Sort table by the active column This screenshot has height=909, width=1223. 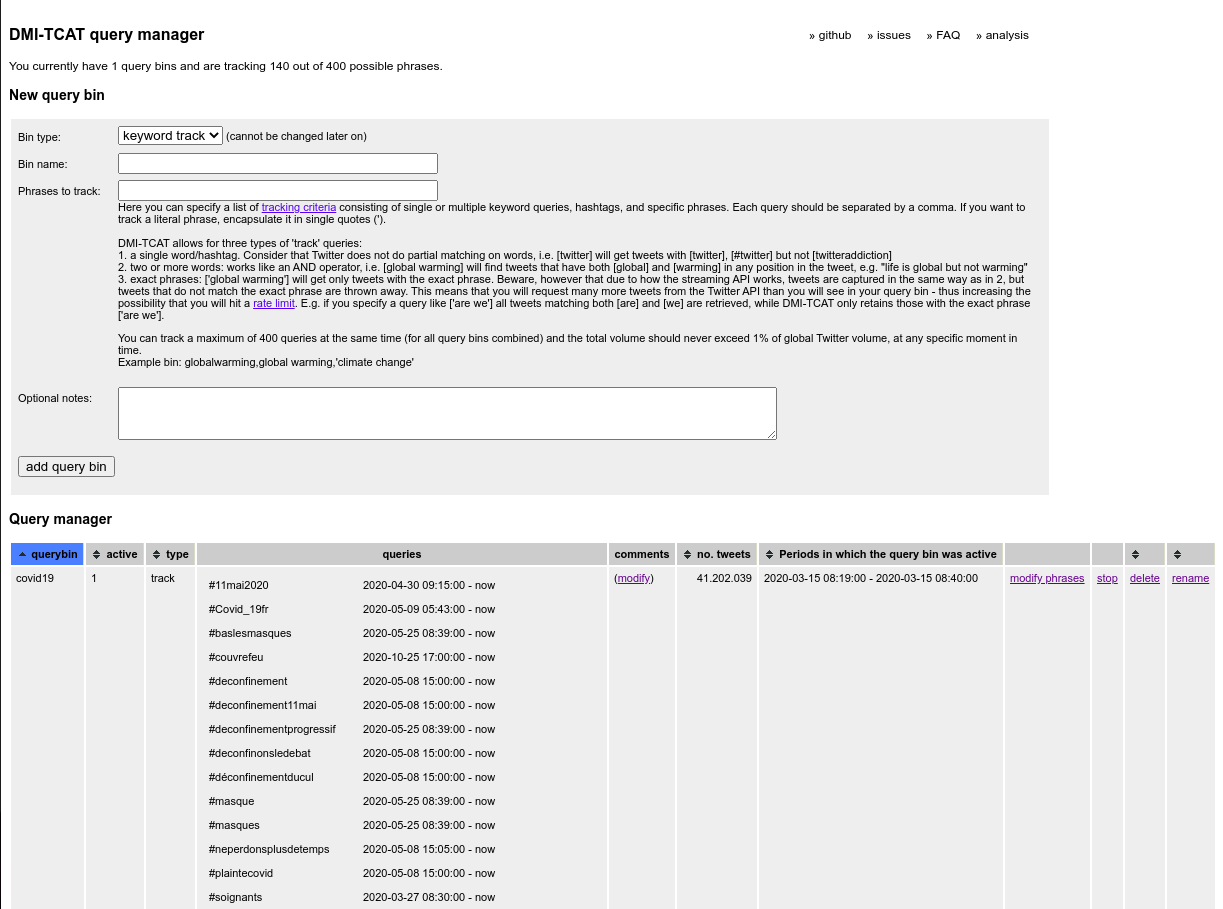pos(115,554)
